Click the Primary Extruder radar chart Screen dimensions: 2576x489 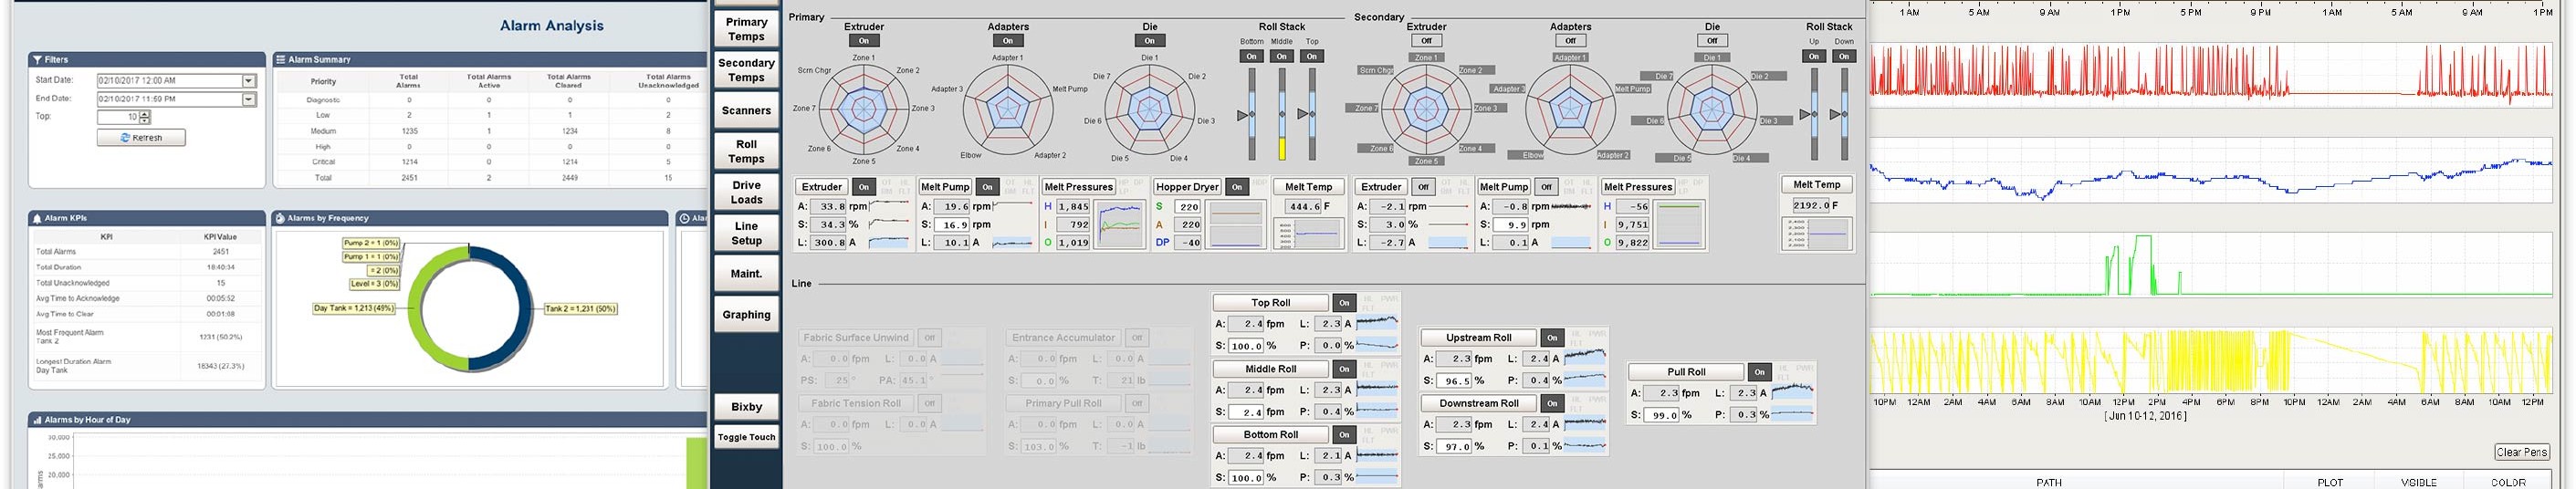pos(864,110)
